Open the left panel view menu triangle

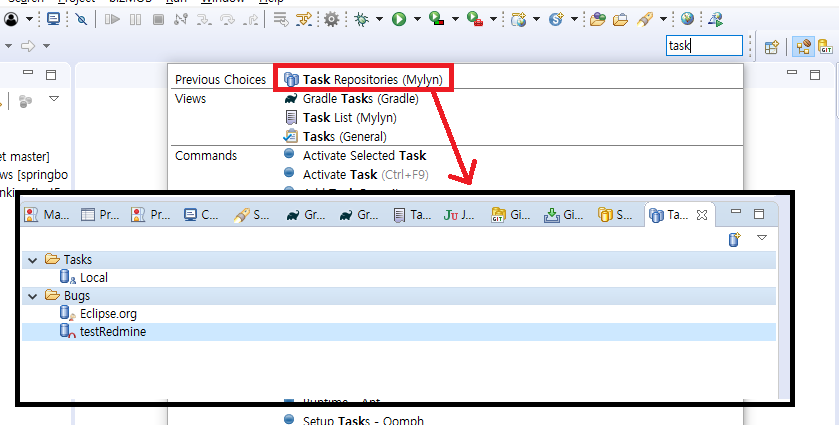(x=54, y=98)
